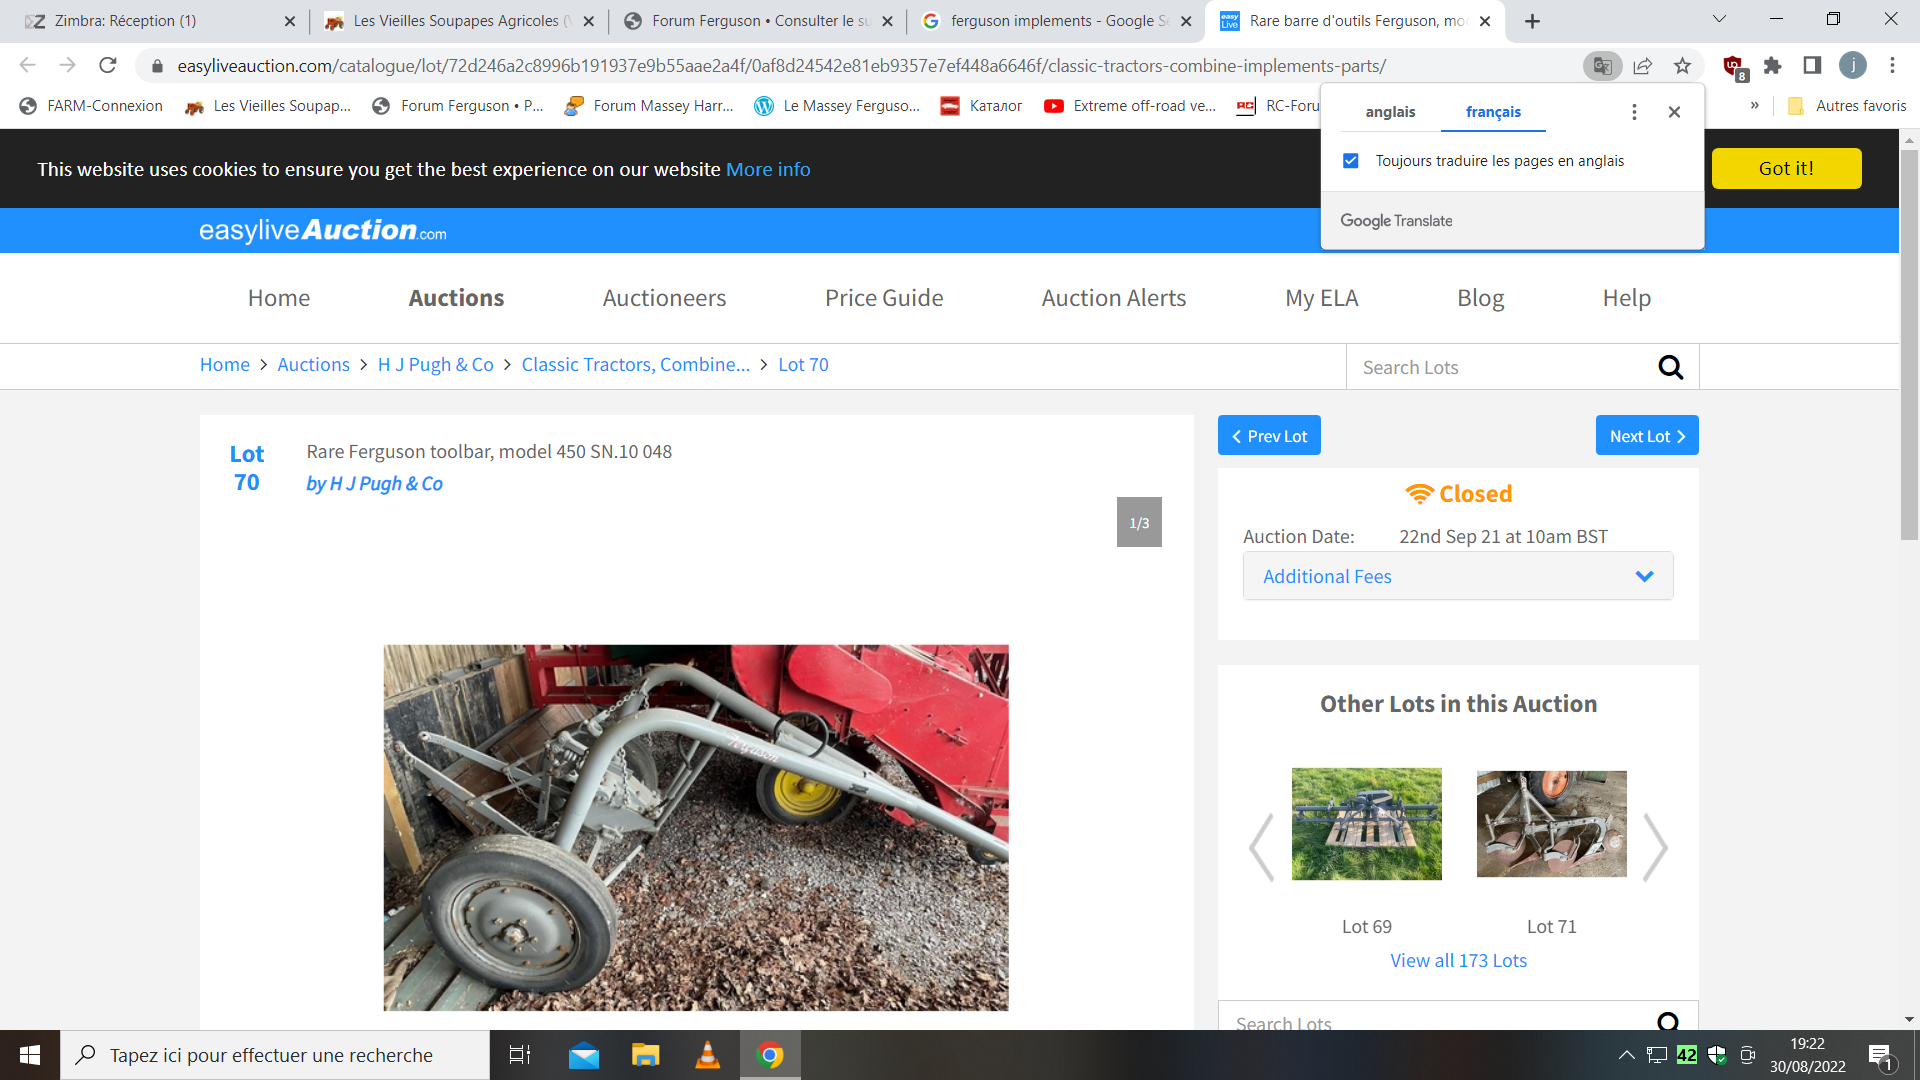Viewport: 1920px width, 1080px height.
Task: Launch VLC from the taskbar
Action: [x=707, y=1055]
